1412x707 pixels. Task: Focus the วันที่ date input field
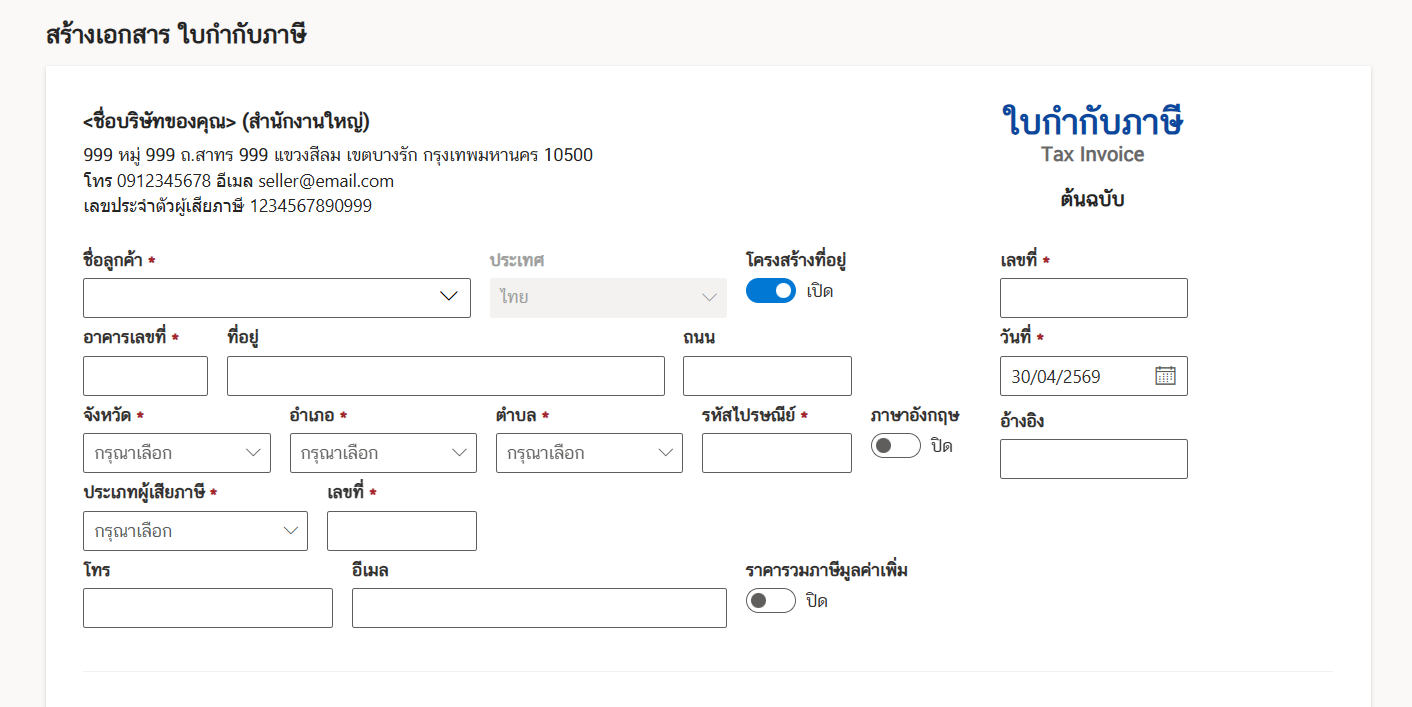pos(1075,376)
